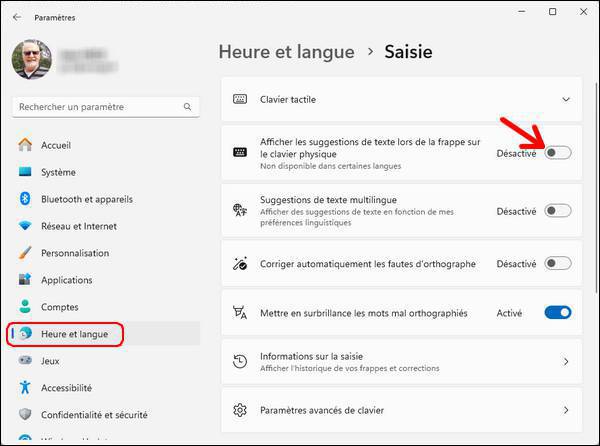
Task: Select Personnalisation in the sidebar
Action: point(106,253)
